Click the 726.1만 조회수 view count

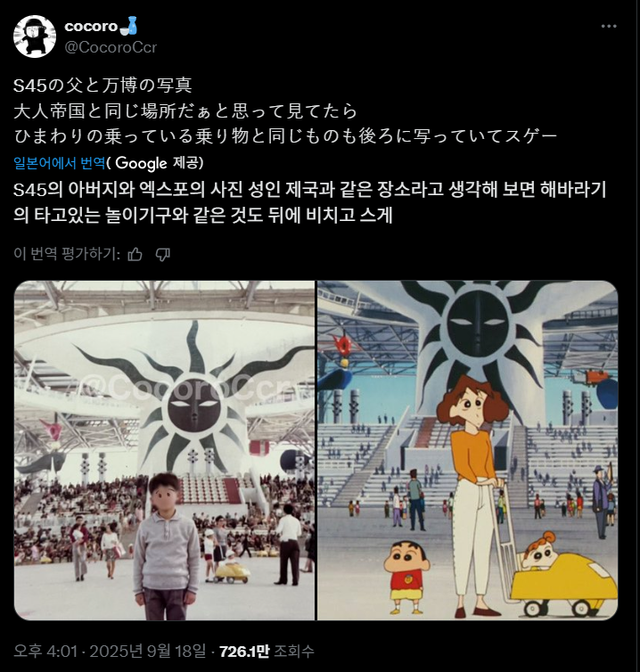point(267,651)
